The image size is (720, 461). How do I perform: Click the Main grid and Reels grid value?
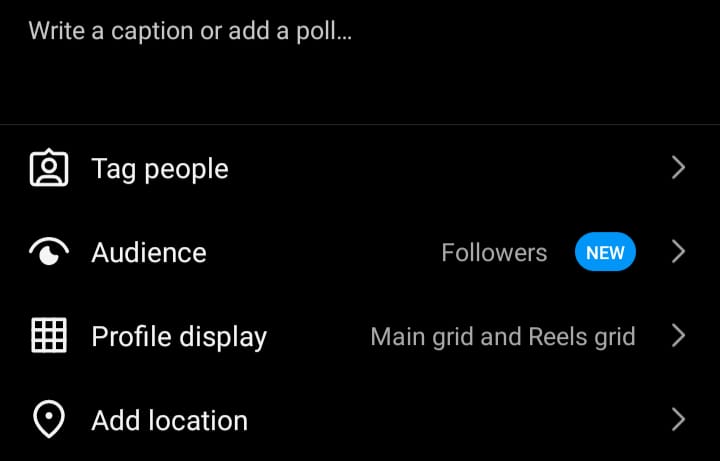(503, 337)
